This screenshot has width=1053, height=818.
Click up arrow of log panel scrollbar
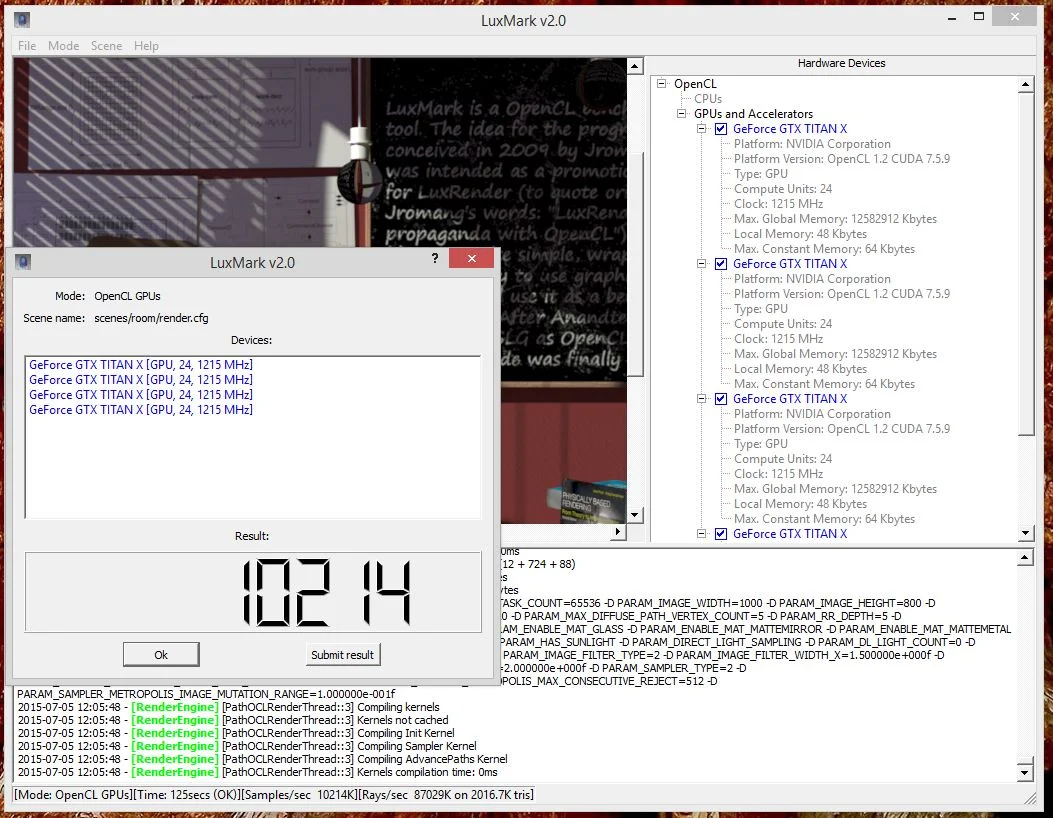pos(1025,558)
